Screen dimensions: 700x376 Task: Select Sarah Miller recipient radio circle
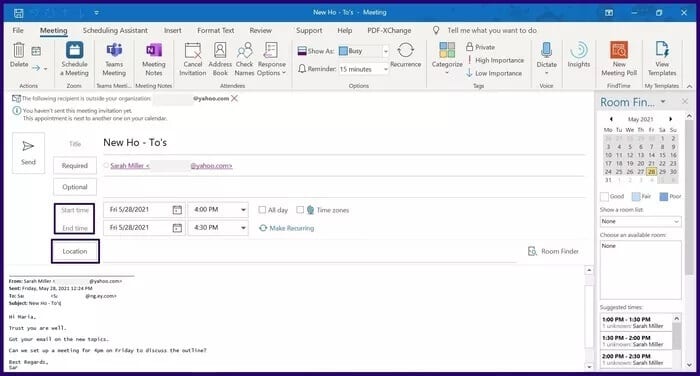[106, 166]
